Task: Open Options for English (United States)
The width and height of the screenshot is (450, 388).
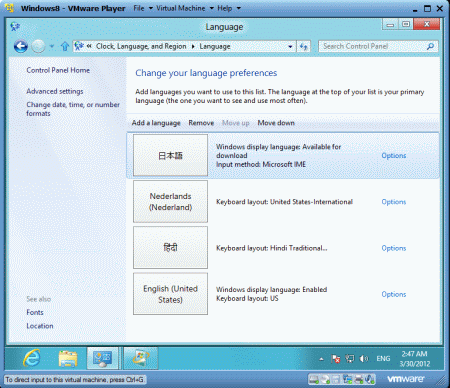Action: tap(394, 294)
